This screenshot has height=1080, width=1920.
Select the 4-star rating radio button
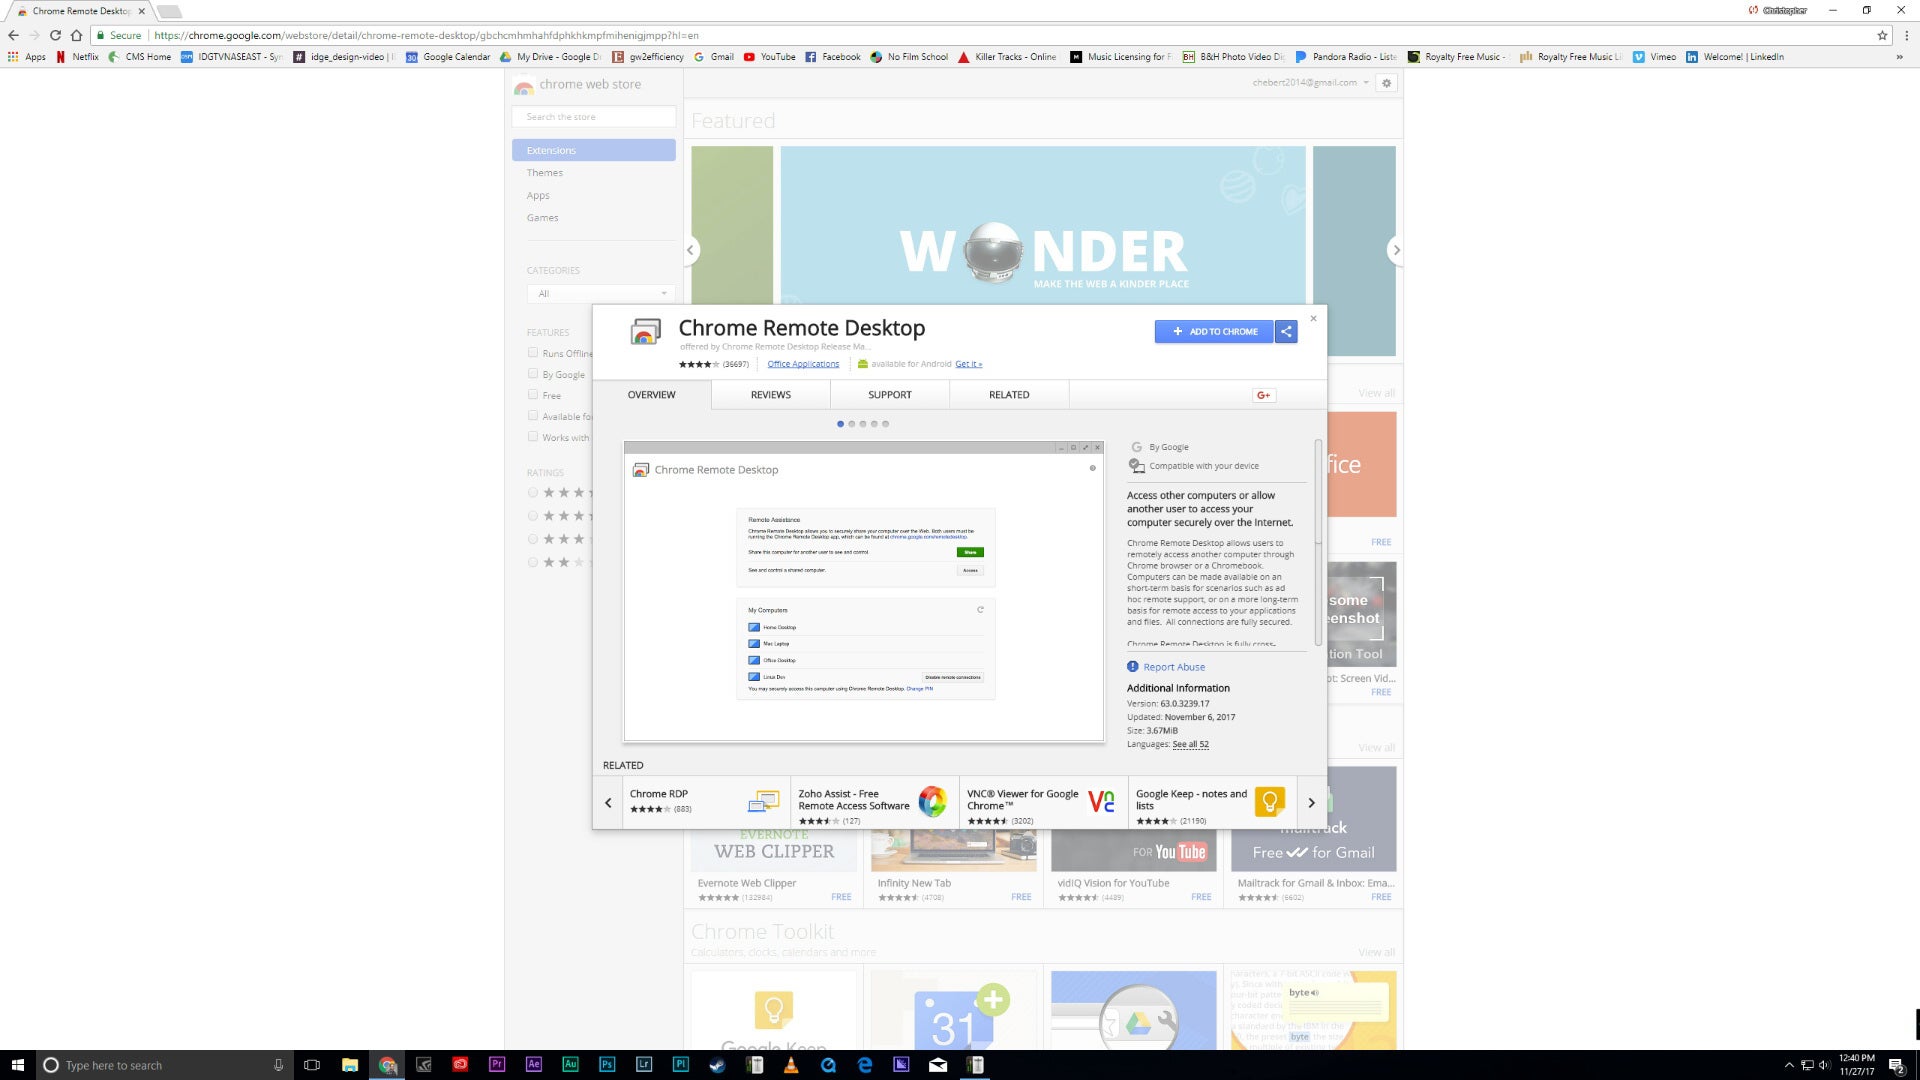pyautogui.click(x=533, y=516)
